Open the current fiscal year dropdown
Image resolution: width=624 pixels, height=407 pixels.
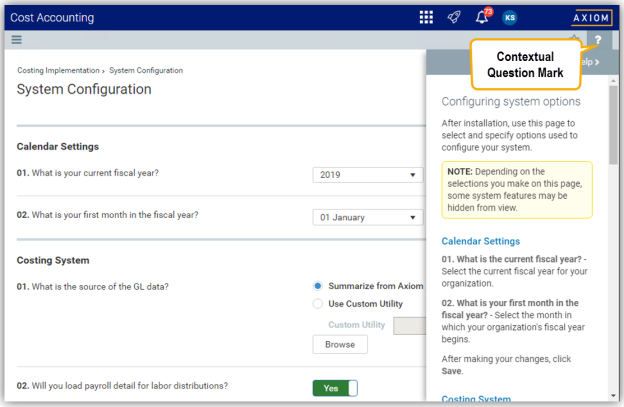click(368, 175)
